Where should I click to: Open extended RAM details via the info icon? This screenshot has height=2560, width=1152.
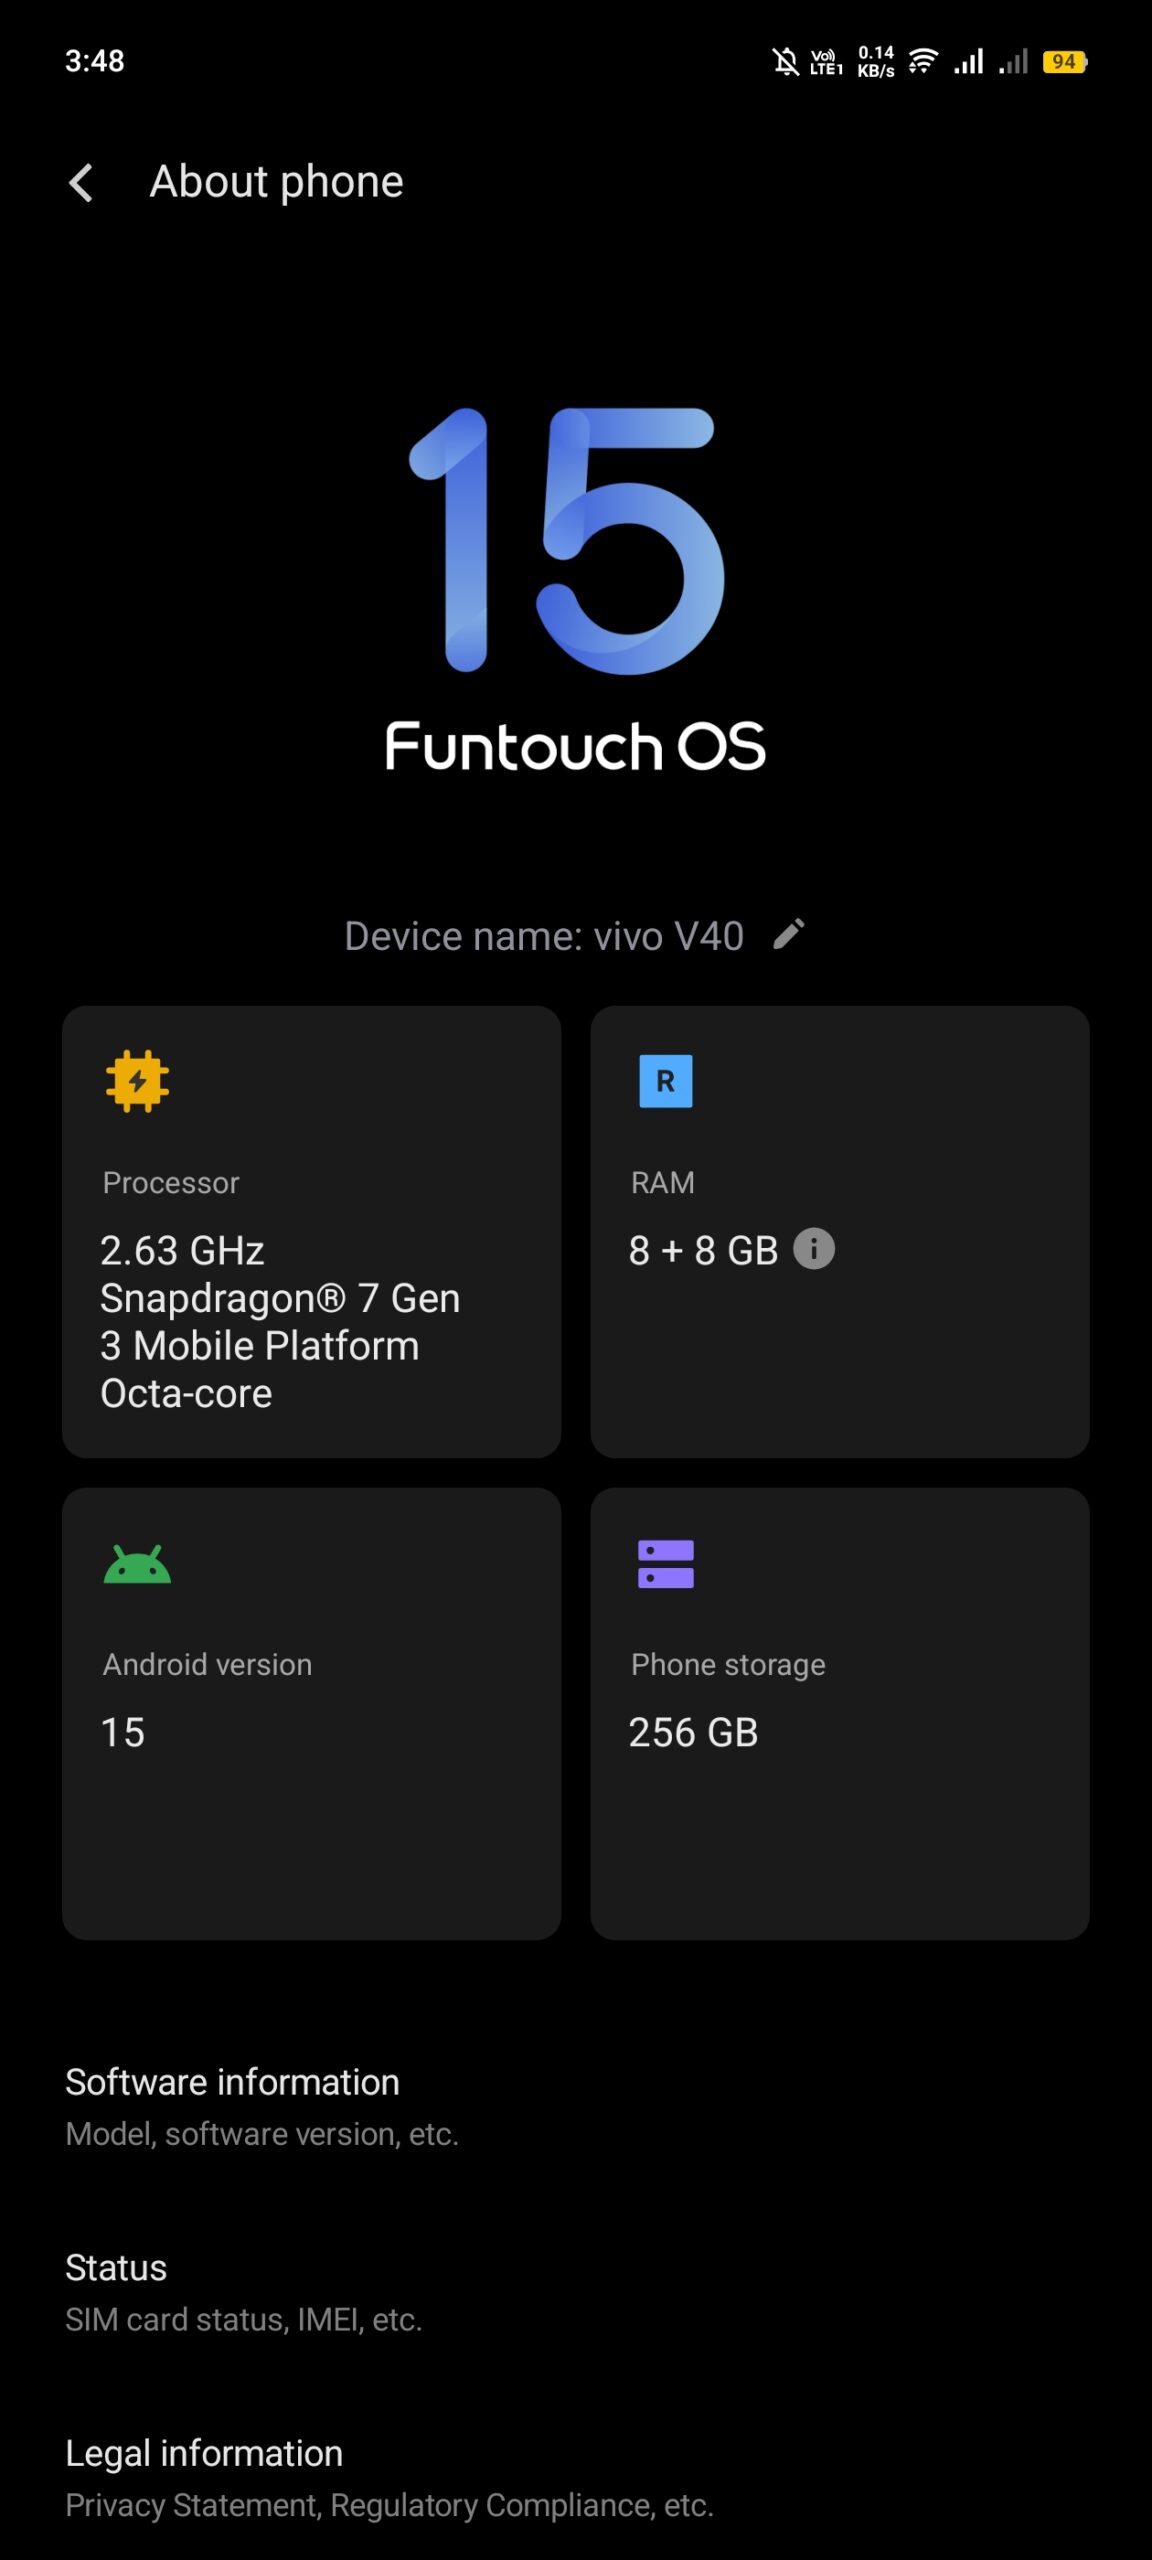813,1248
